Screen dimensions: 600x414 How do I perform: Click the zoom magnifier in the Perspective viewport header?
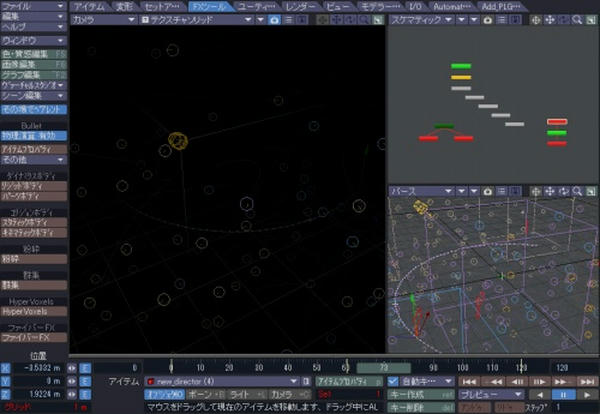click(577, 191)
